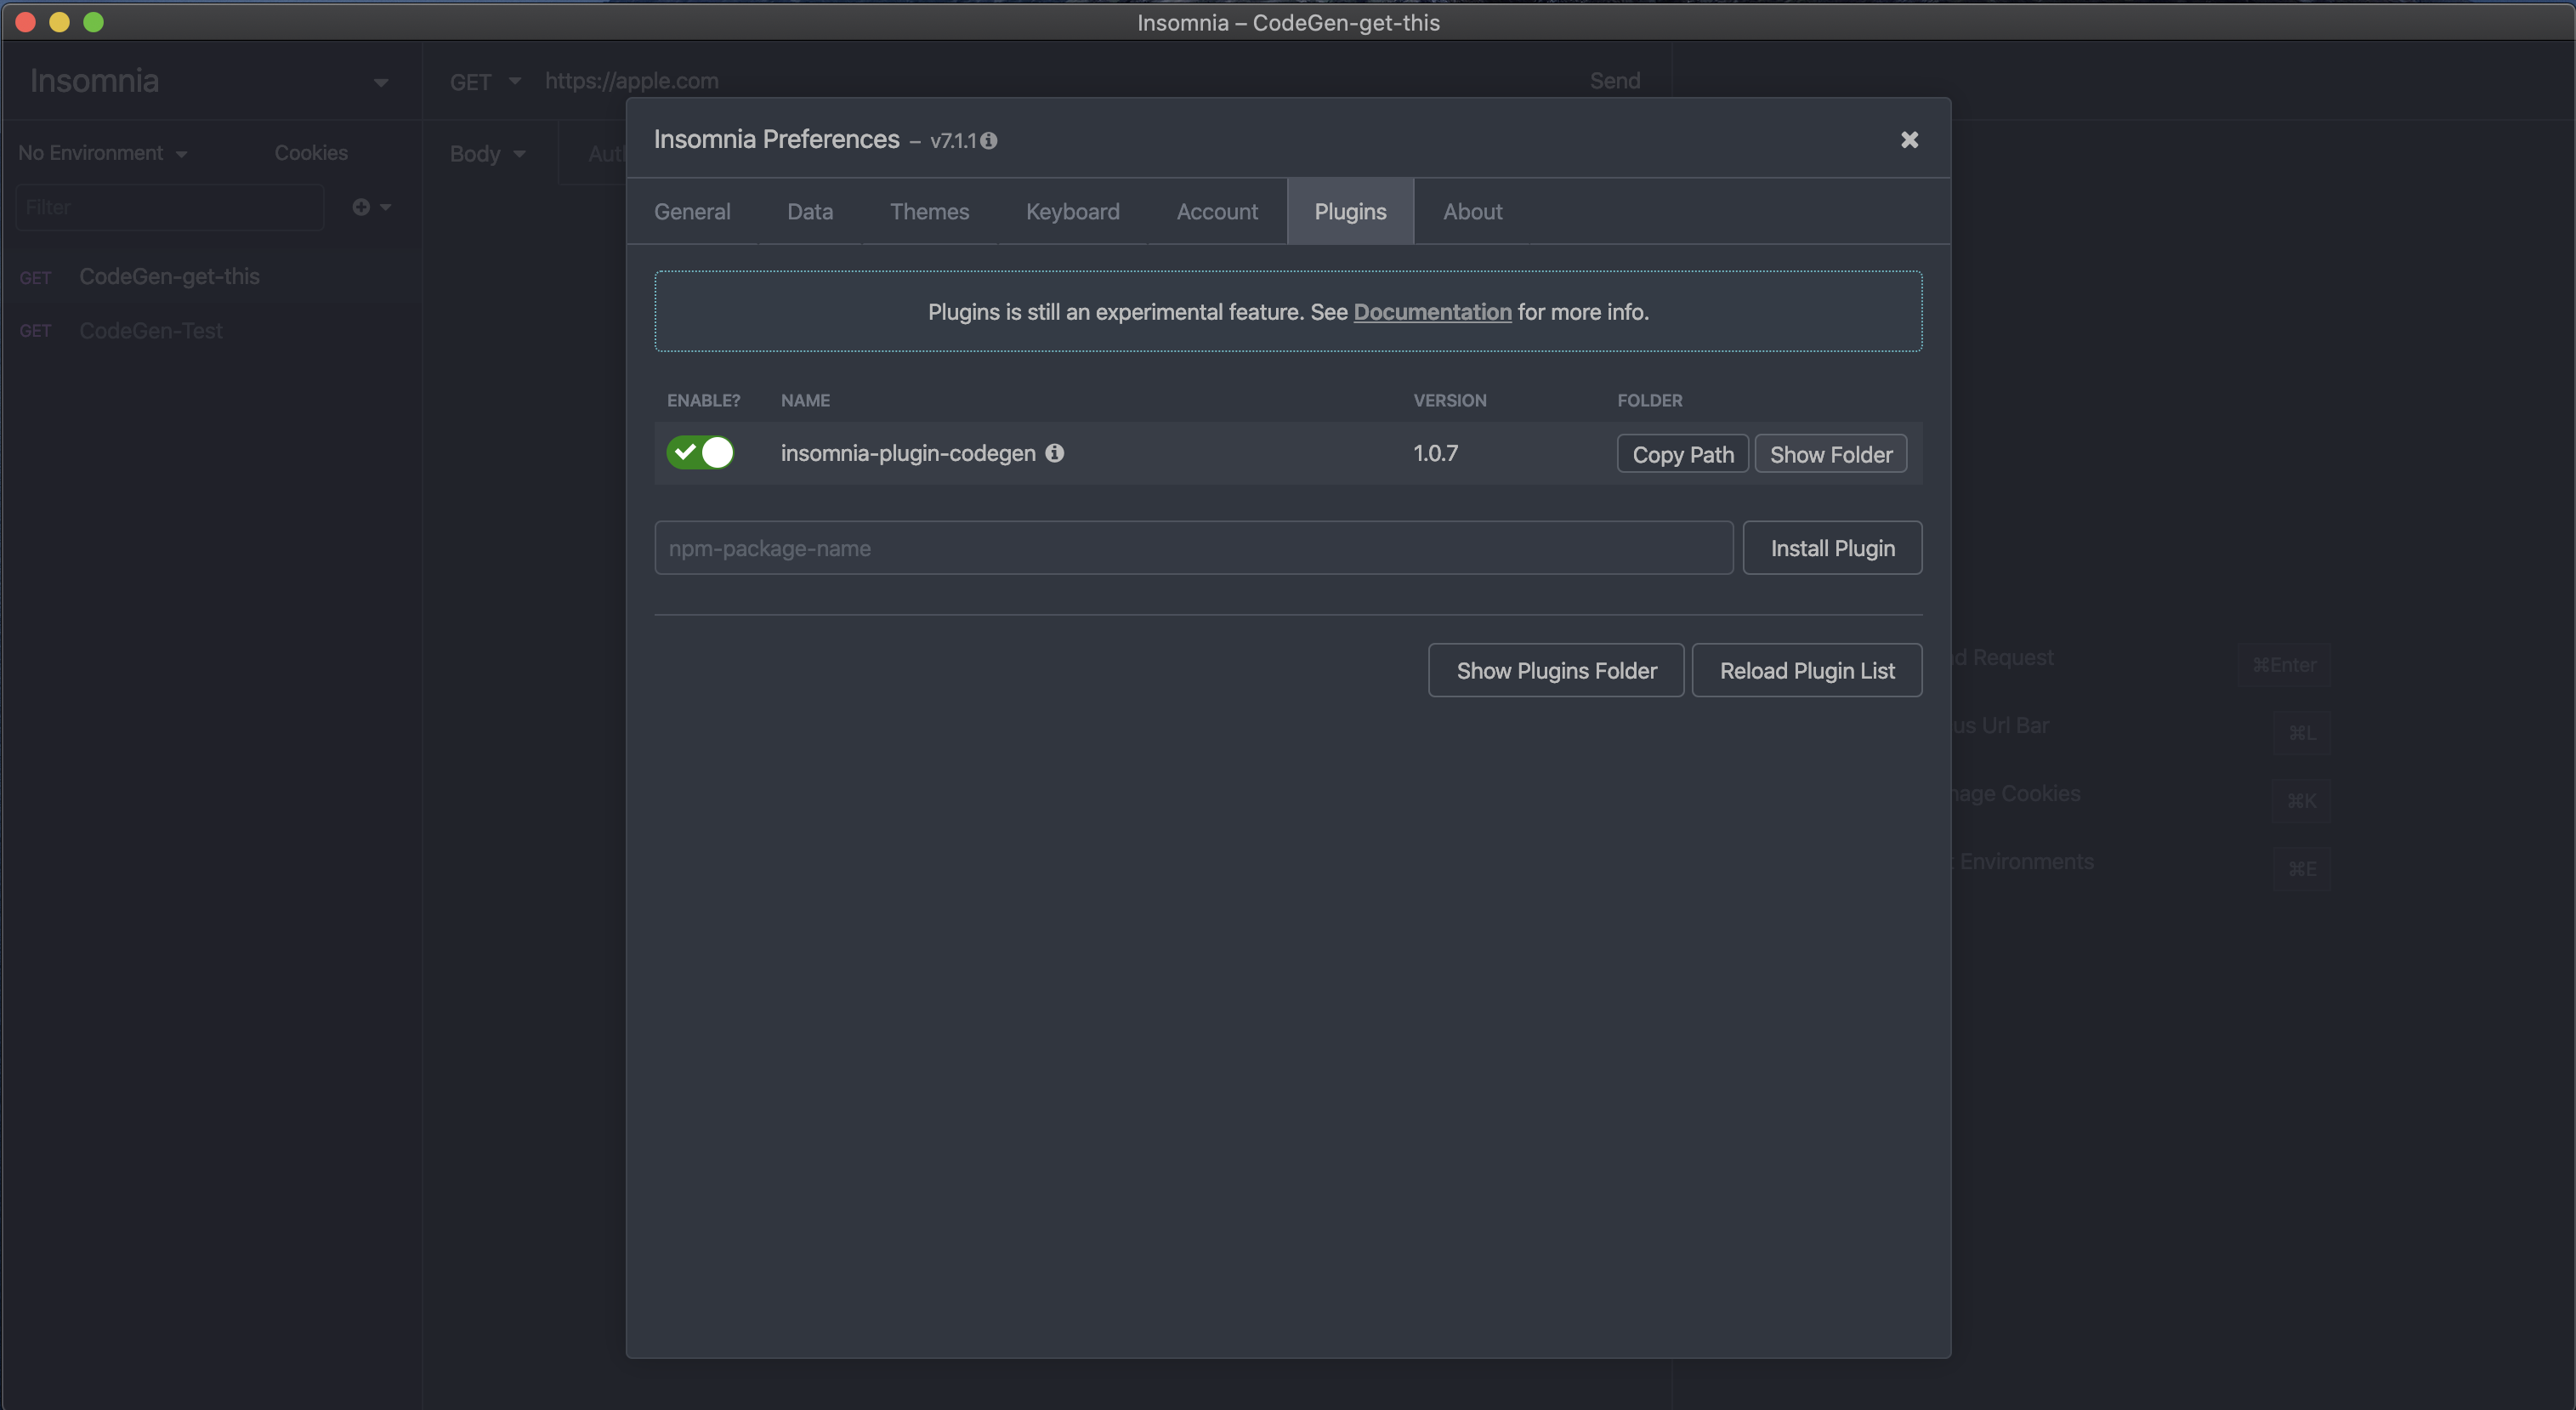Switch to the General tab
This screenshot has height=1410, width=2576.
pos(692,212)
